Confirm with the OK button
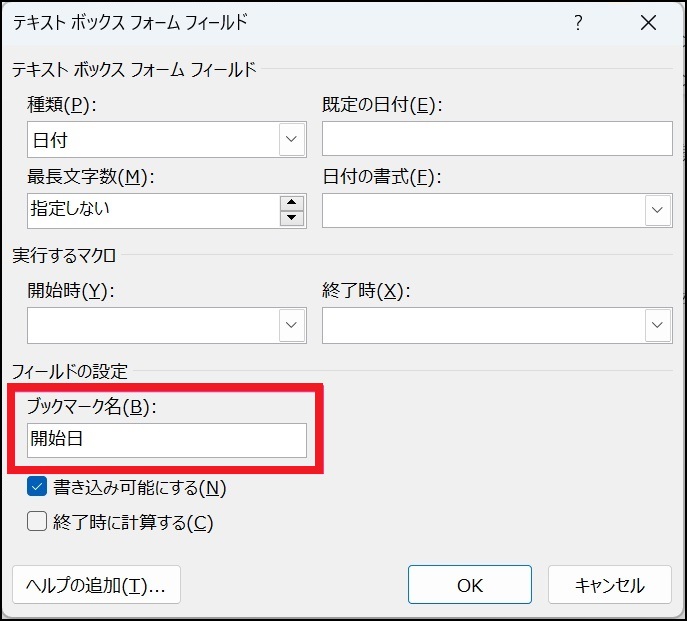This screenshot has width=687, height=621. 470,585
